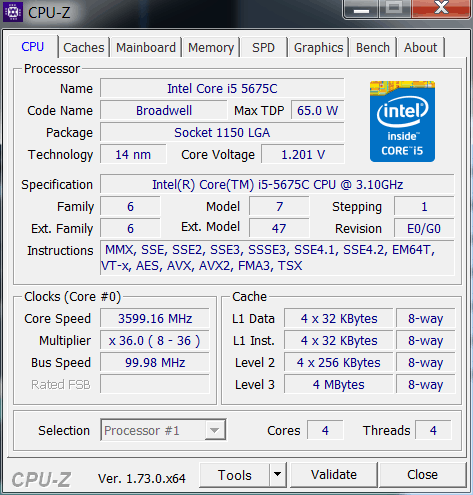Click the Bus Speed value 99.98 MHz
This screenshot has width=473, height=495.
[x=155, y=363]
